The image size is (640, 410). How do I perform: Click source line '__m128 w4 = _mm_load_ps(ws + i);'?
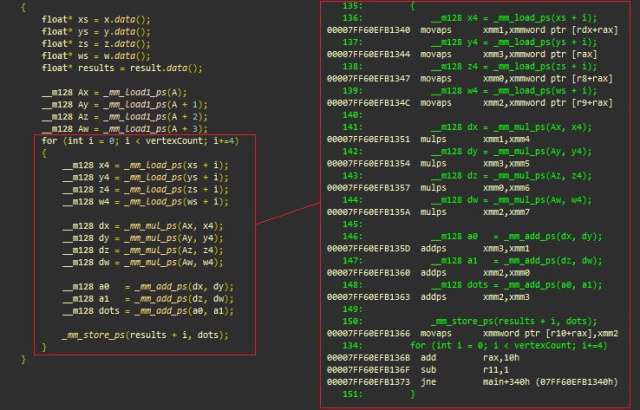pyautogui.click(x=145, y=202)
